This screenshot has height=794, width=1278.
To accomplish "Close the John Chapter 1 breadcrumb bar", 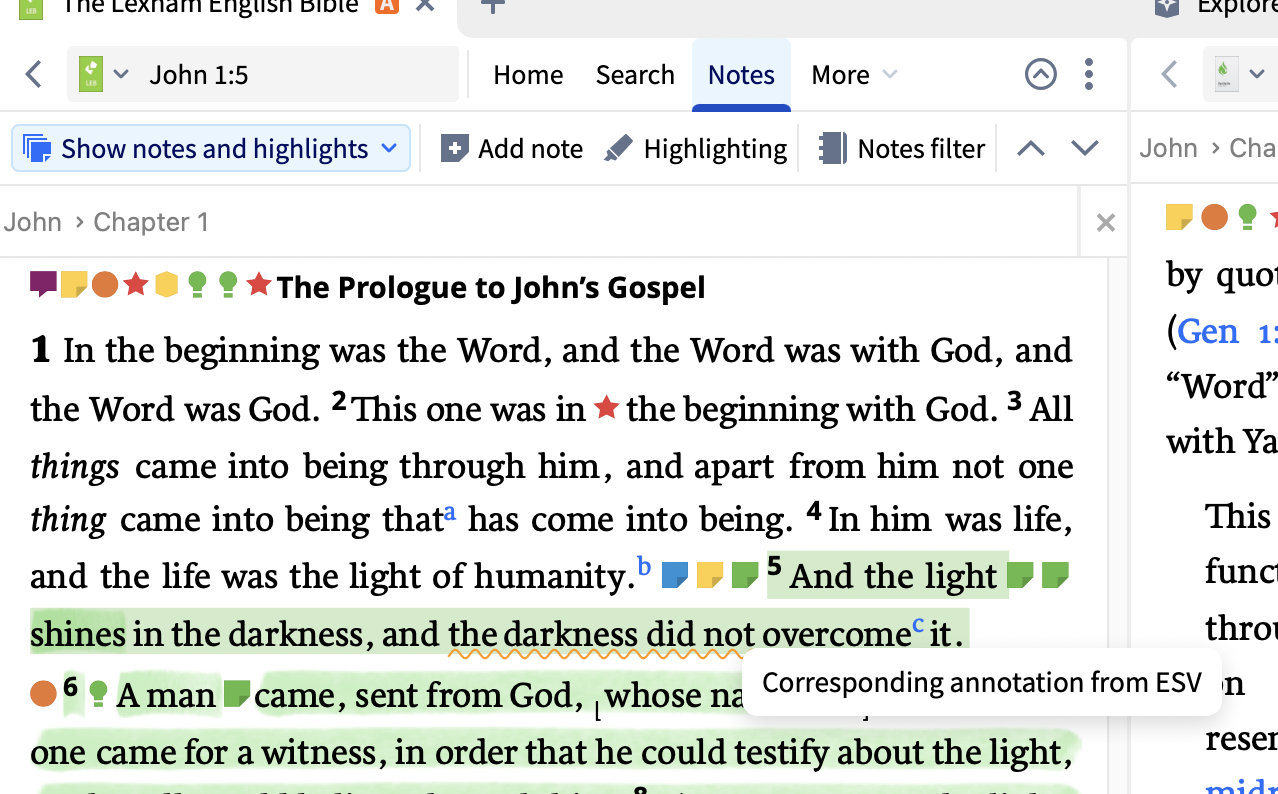I will tap(1105, 222).
